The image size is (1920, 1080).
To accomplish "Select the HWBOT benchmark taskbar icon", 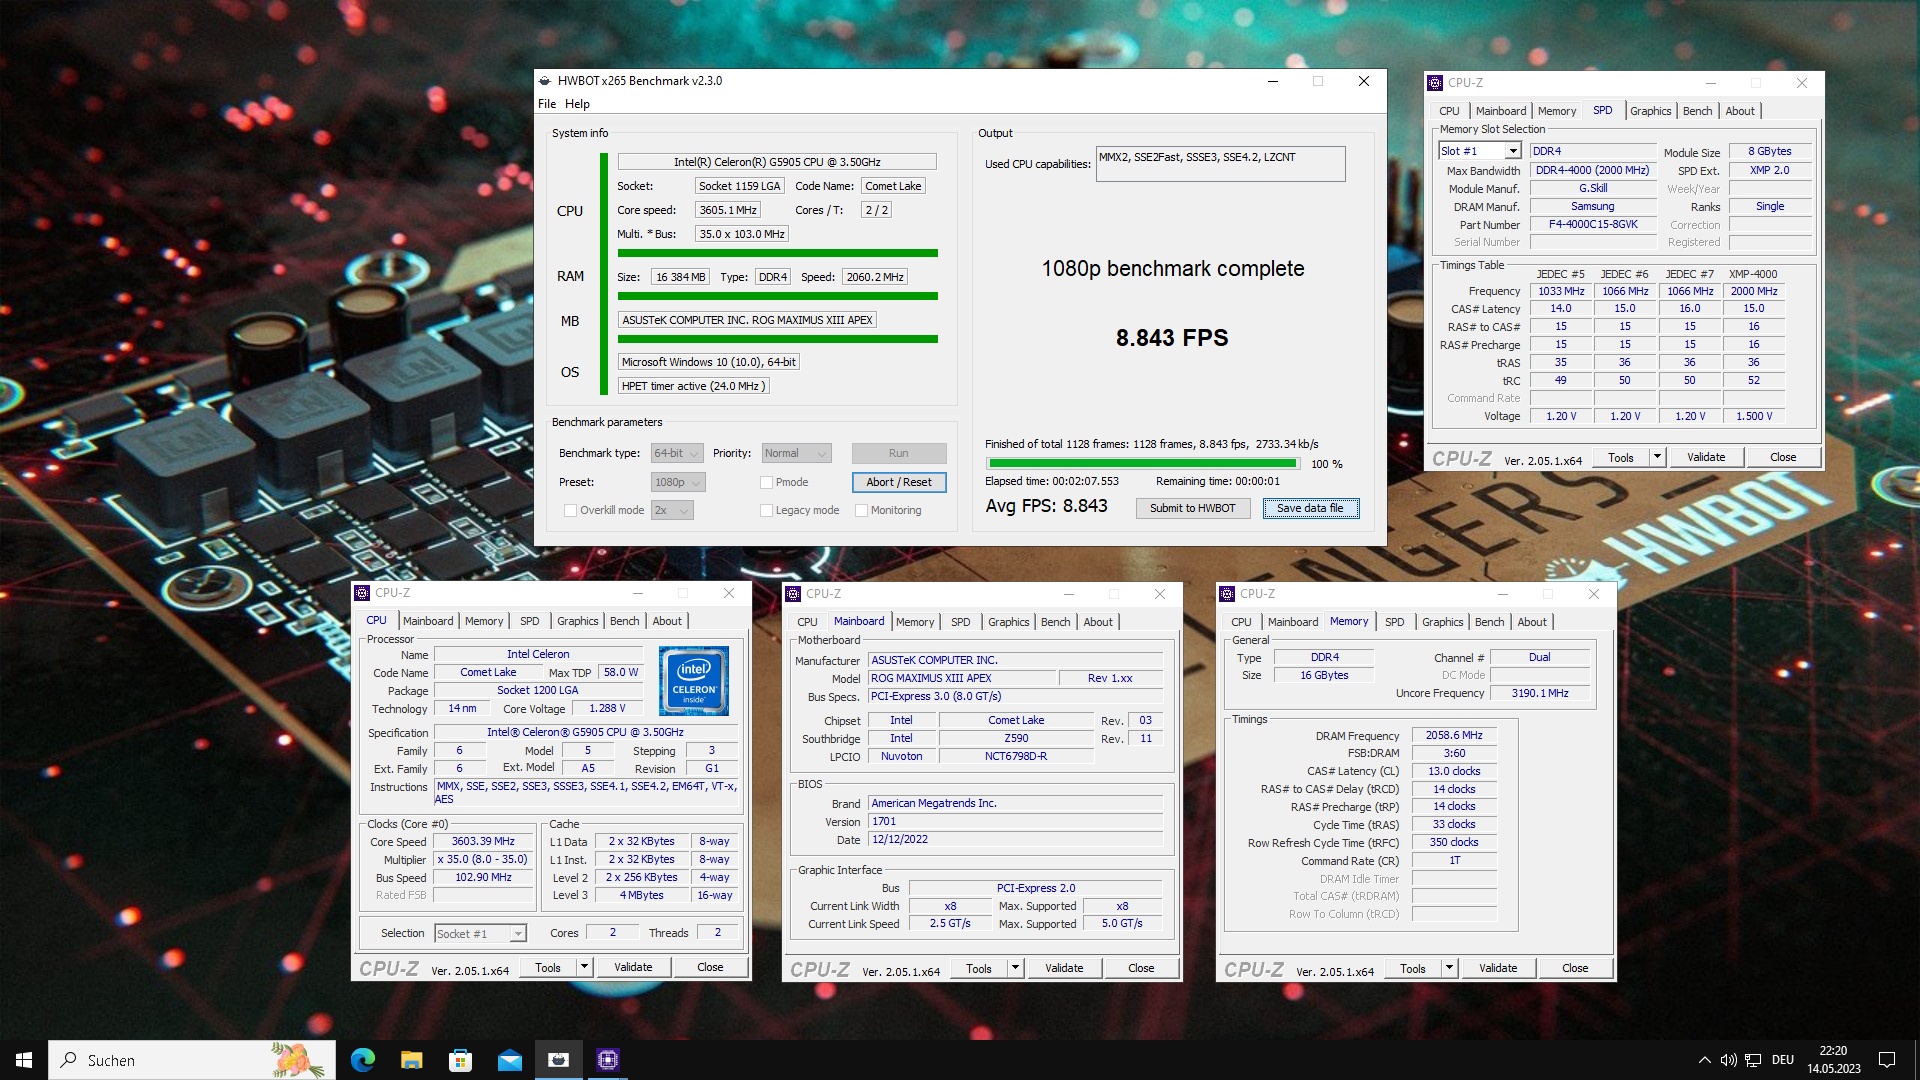I will point(559,1060).
